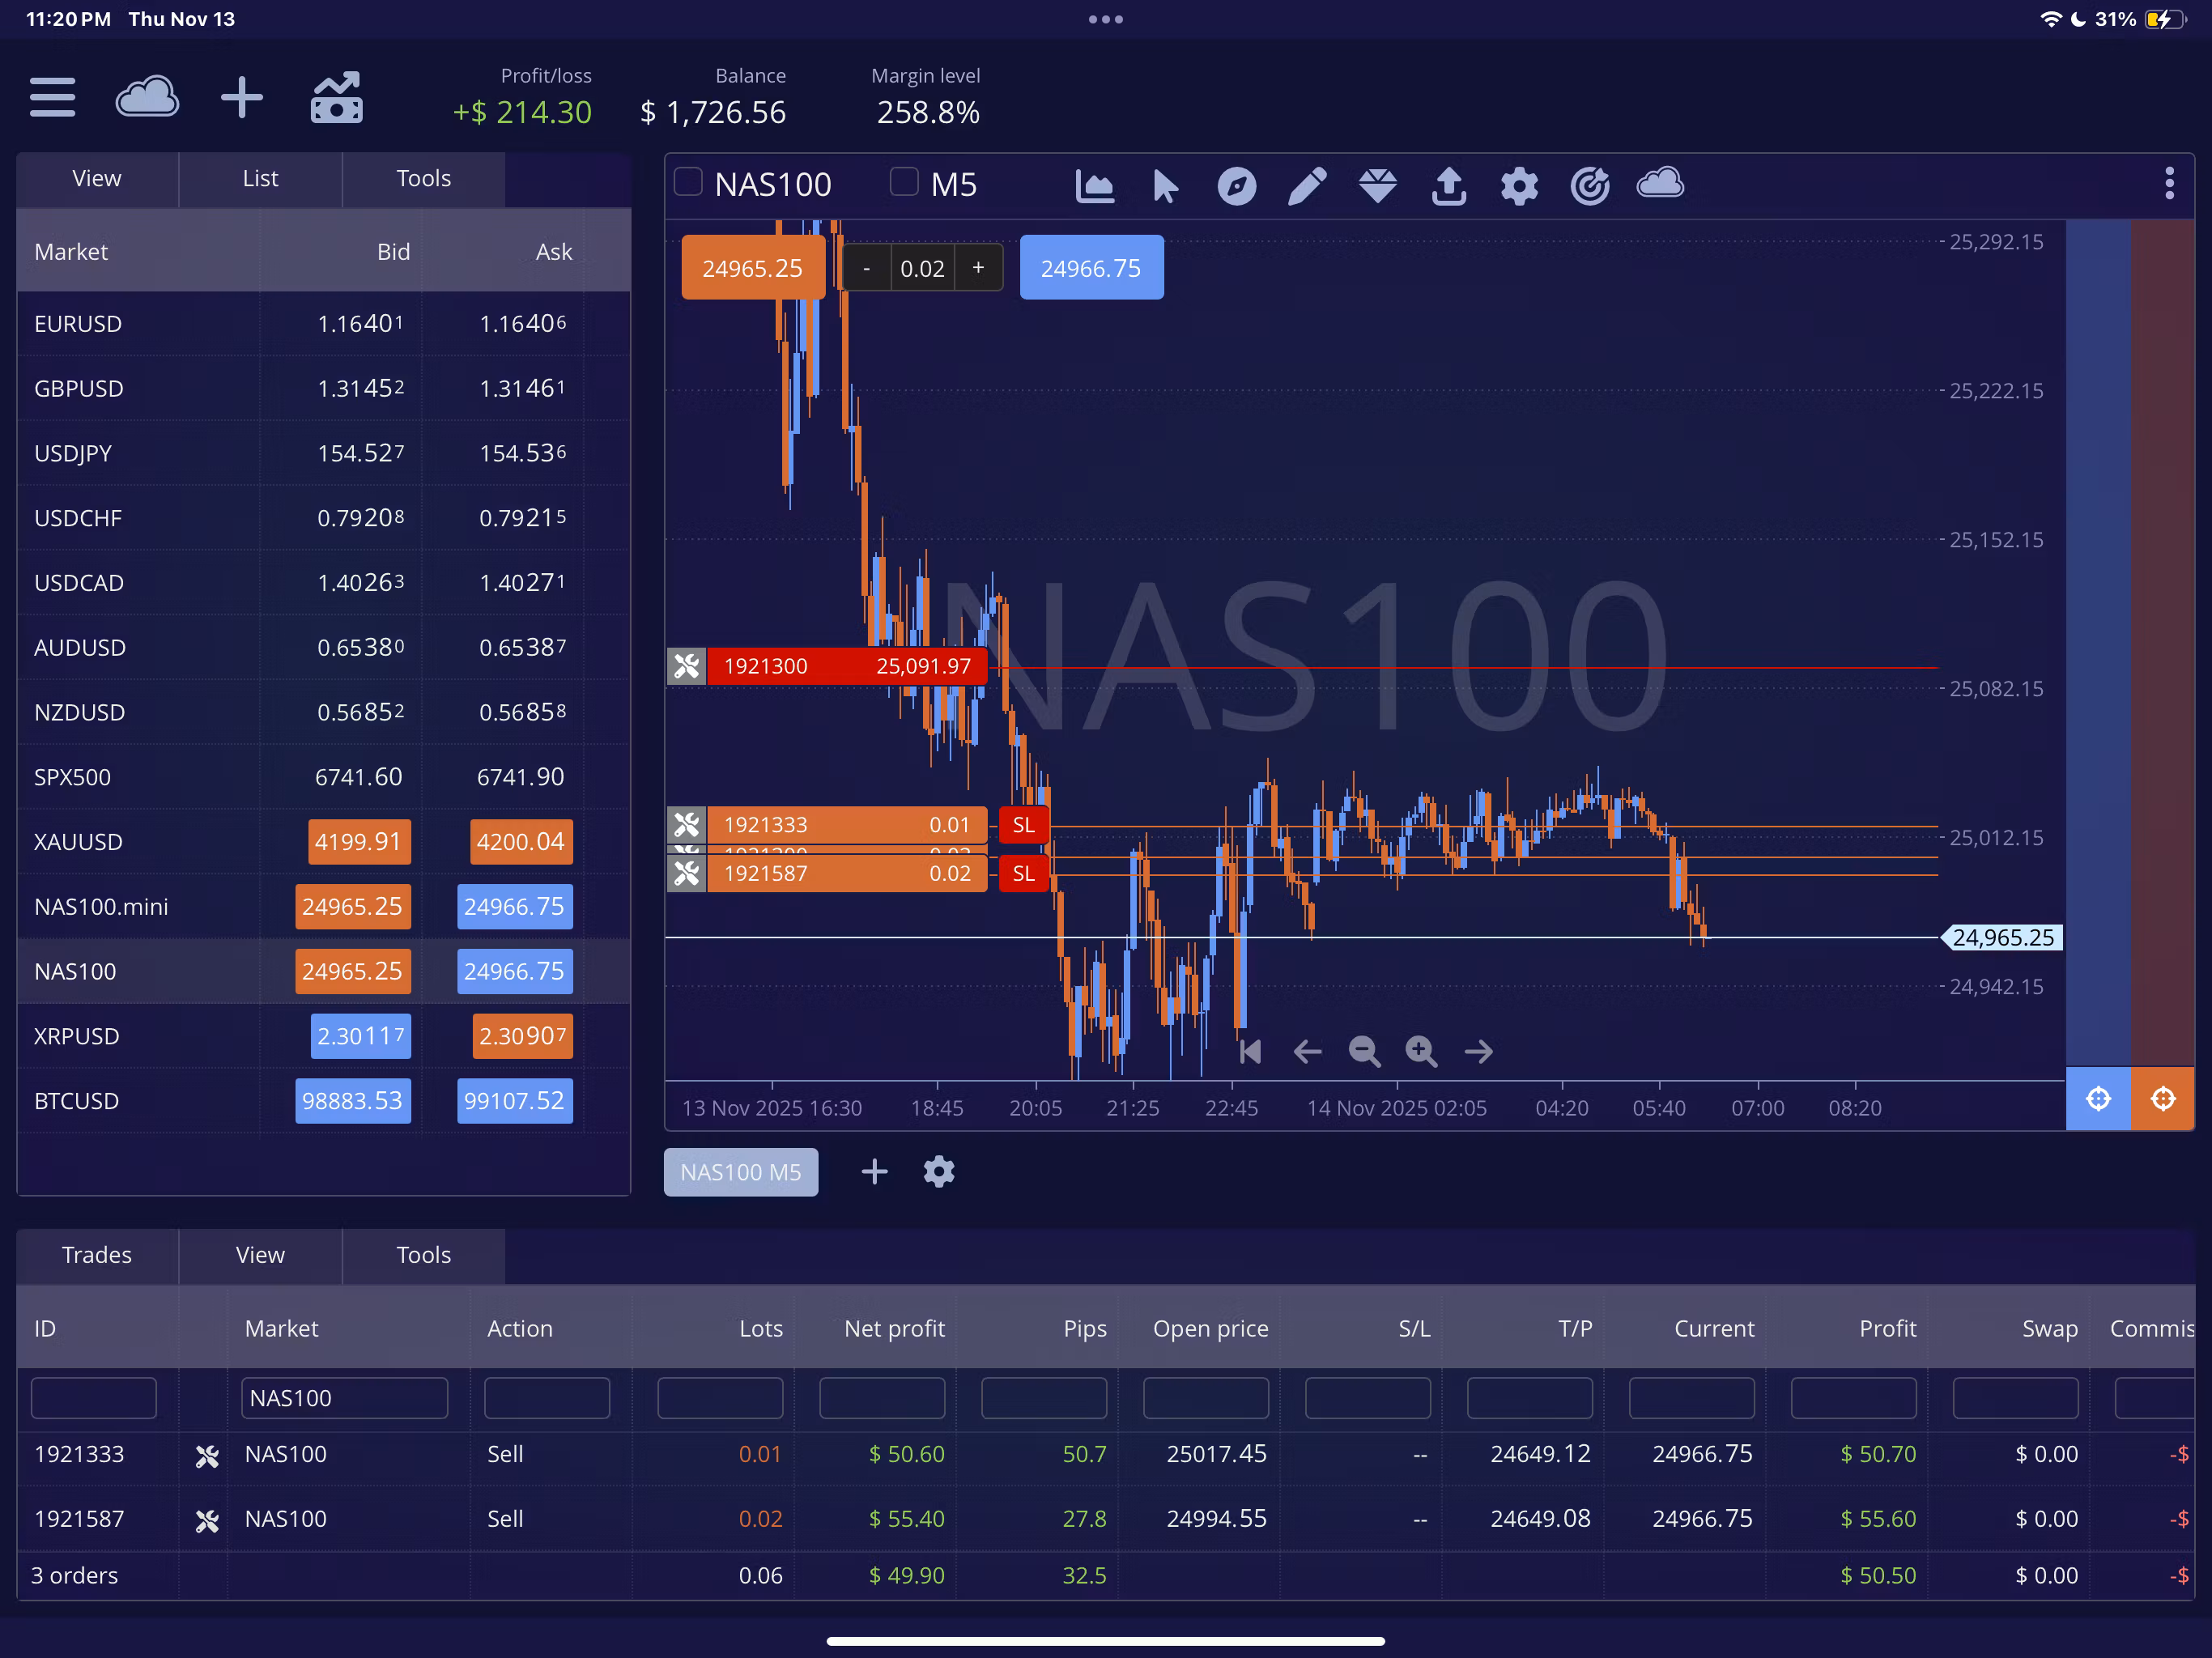Click XAUUSD bid price 4199.91

[359, 842]
